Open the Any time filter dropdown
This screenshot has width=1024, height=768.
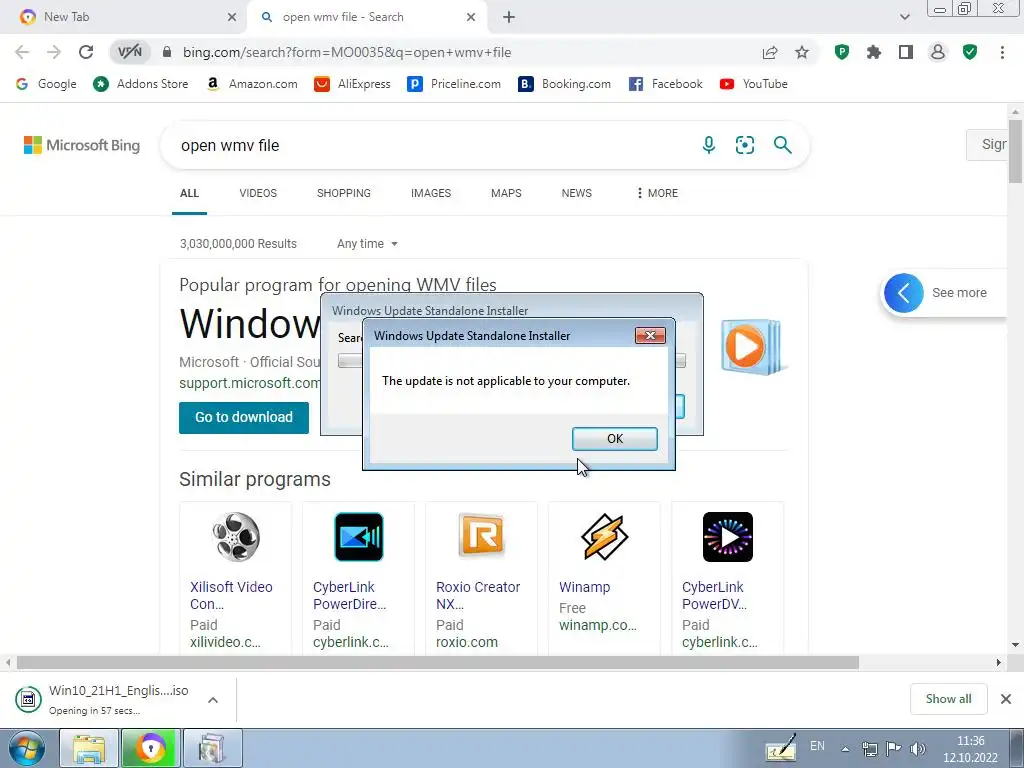367,244
